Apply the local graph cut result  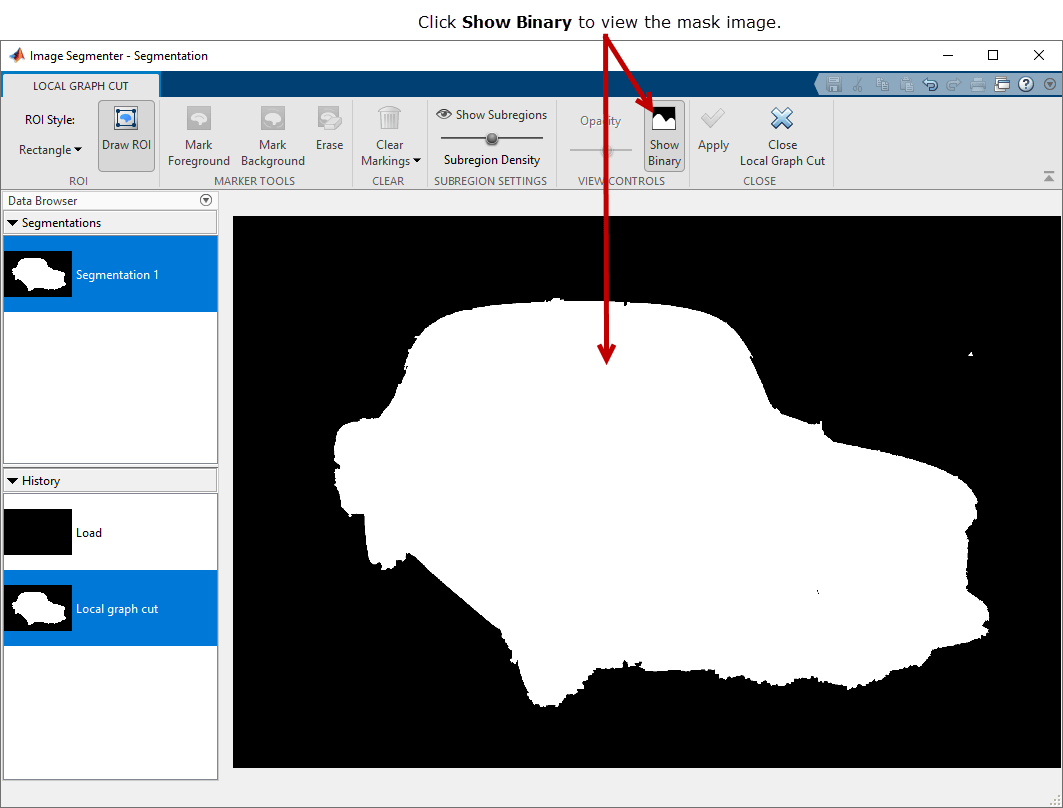[713, 128]
